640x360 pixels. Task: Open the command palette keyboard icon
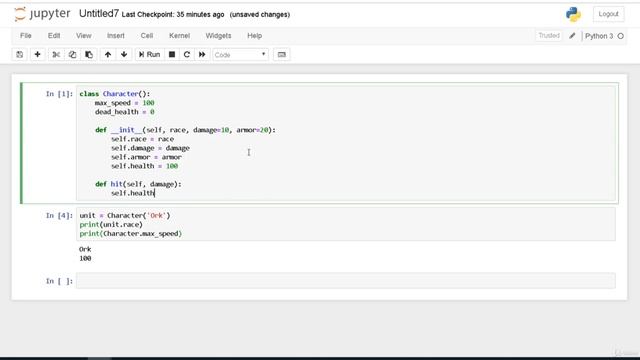282,54
